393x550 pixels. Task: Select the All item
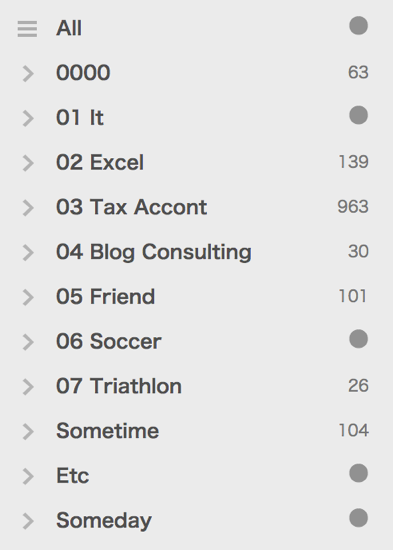(x=69, y=28)
